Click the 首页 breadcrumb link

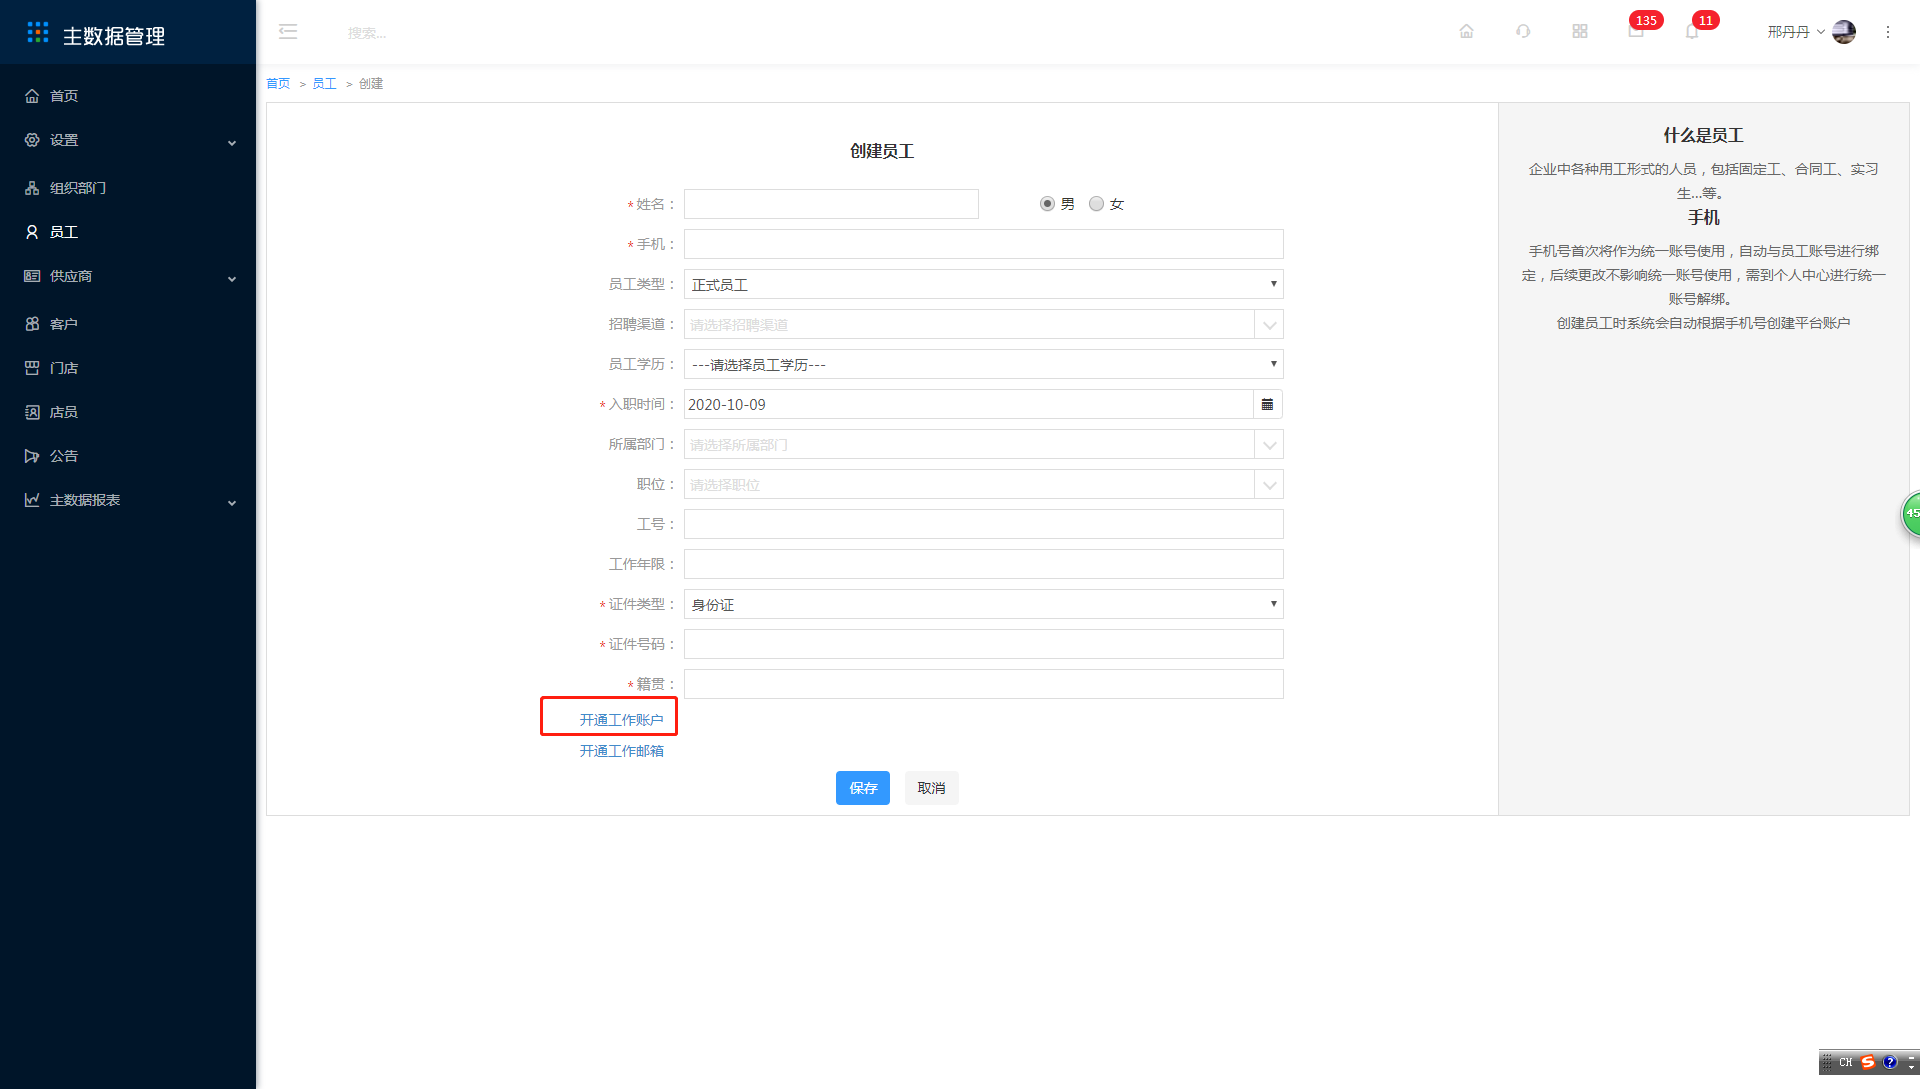point(278,84)
